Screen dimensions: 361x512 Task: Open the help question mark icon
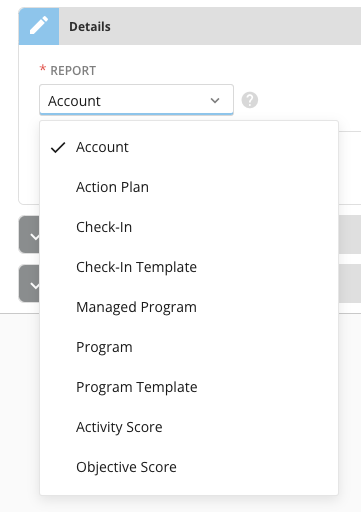click(250, 100)
